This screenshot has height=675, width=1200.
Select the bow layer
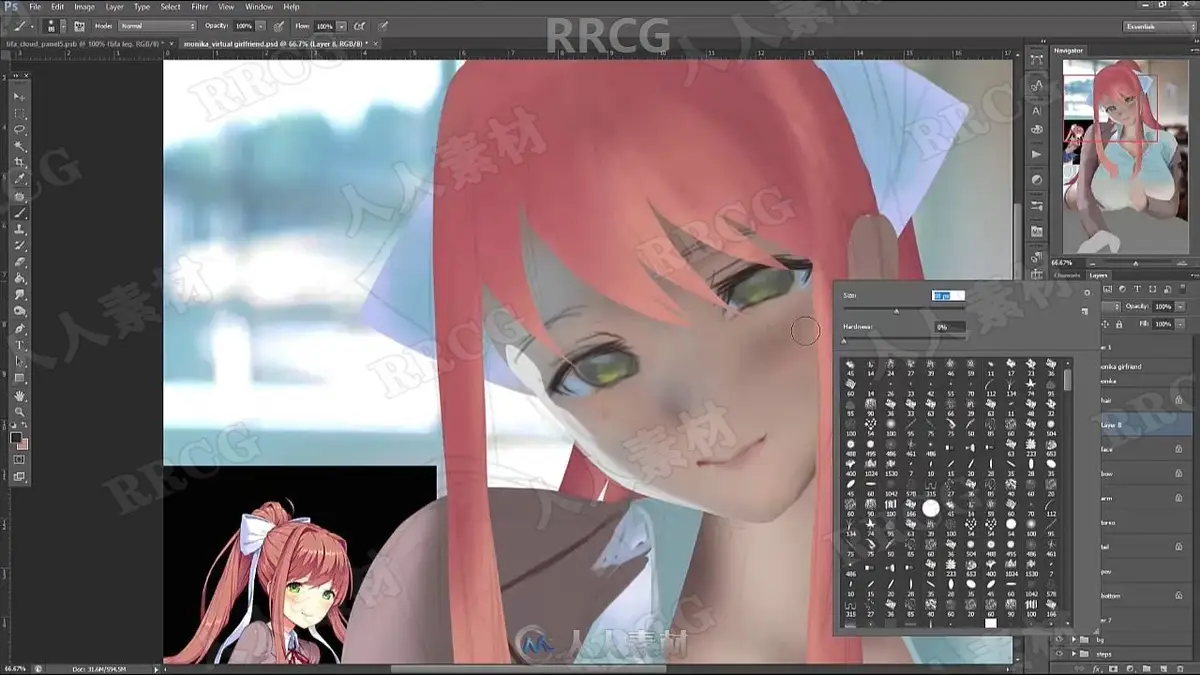pos(1146,474)
